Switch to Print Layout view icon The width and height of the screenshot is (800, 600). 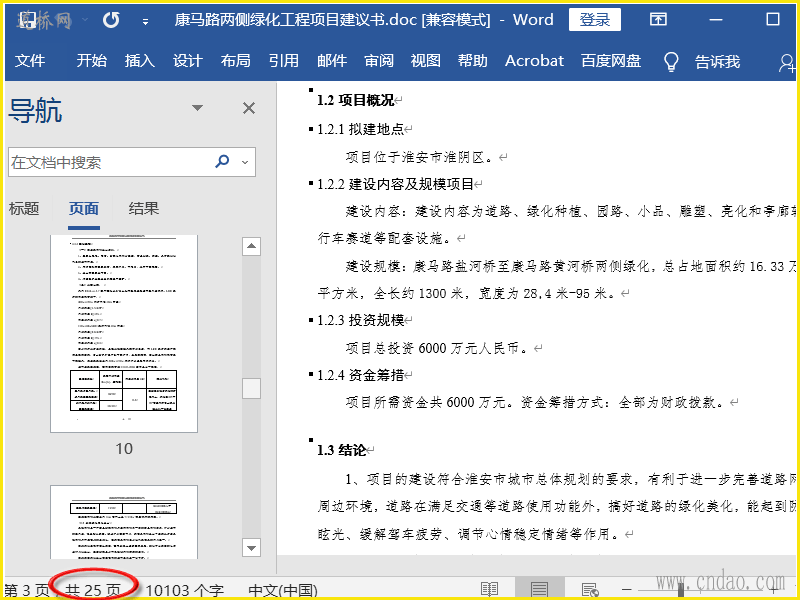pyautogui.click(x=539, y=589)
